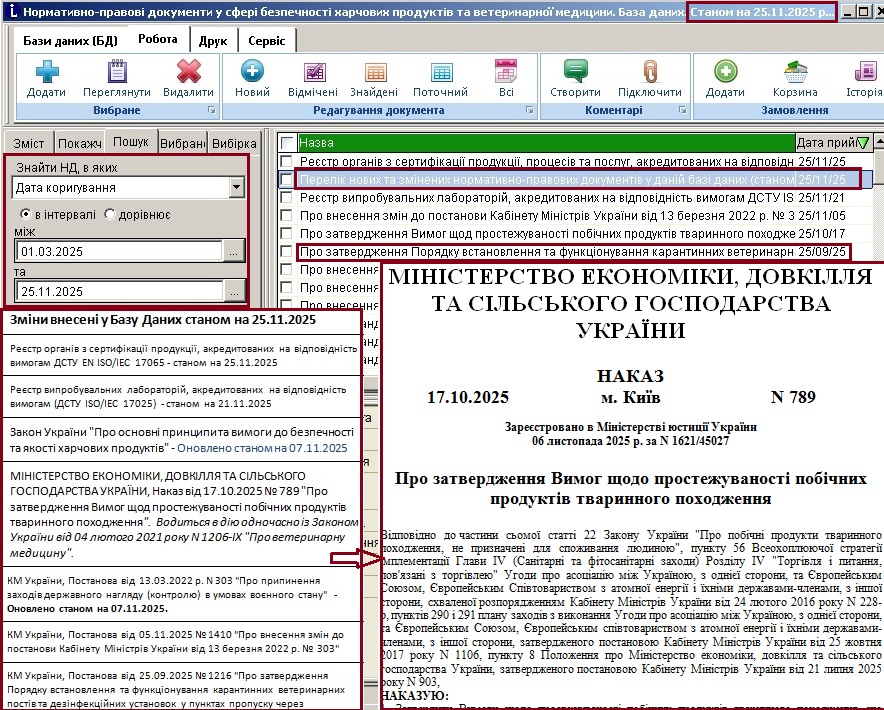The image size is (884, 710).
Task: Select the 'в інтервалі' radio button
Action: coord(25,215)
